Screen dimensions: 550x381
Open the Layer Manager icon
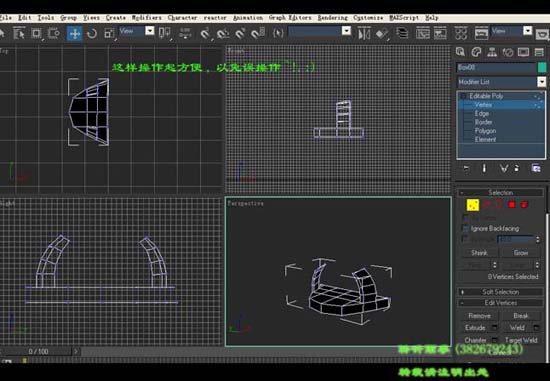402,34
